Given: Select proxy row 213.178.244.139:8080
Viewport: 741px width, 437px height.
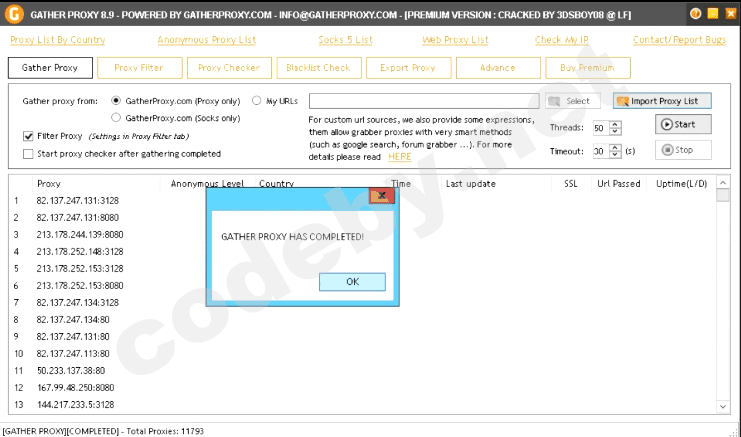Looking at the screenshot, I should pos(80,235).
